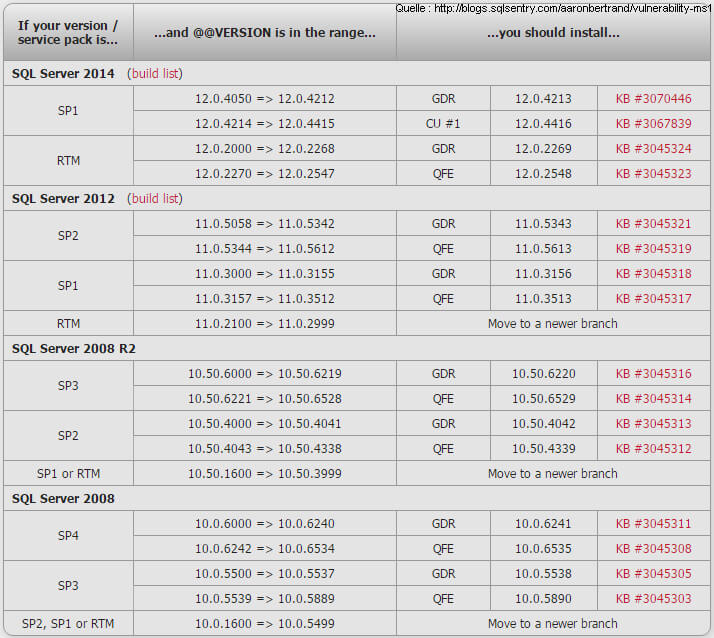The height and width of the screenshot is (638, 714).
Task: Select the version range 10.0.6242 => 10.0.6534
Action: click(x=265, y=549)
